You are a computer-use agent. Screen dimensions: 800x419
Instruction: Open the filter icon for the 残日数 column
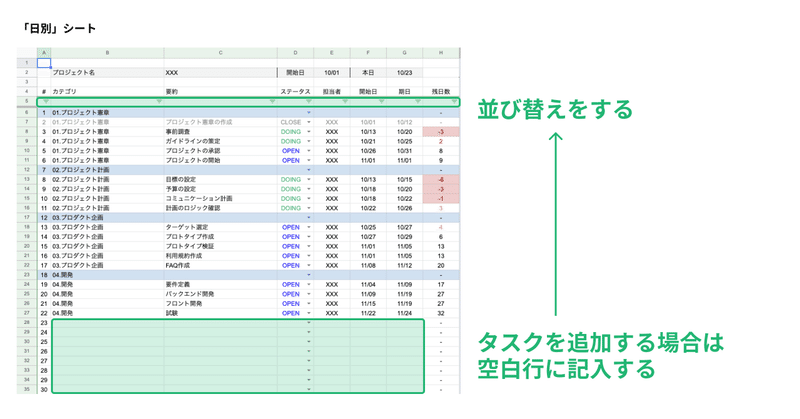(x=454, y=102)
